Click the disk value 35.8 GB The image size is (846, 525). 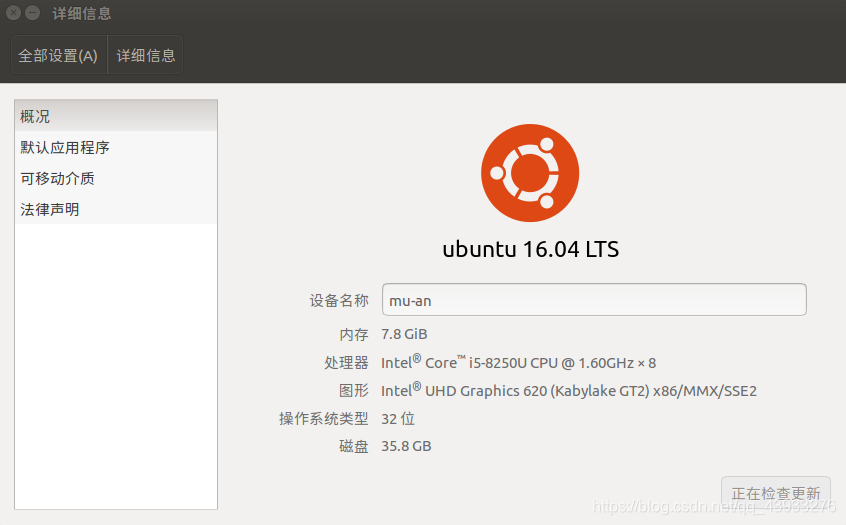406,446
